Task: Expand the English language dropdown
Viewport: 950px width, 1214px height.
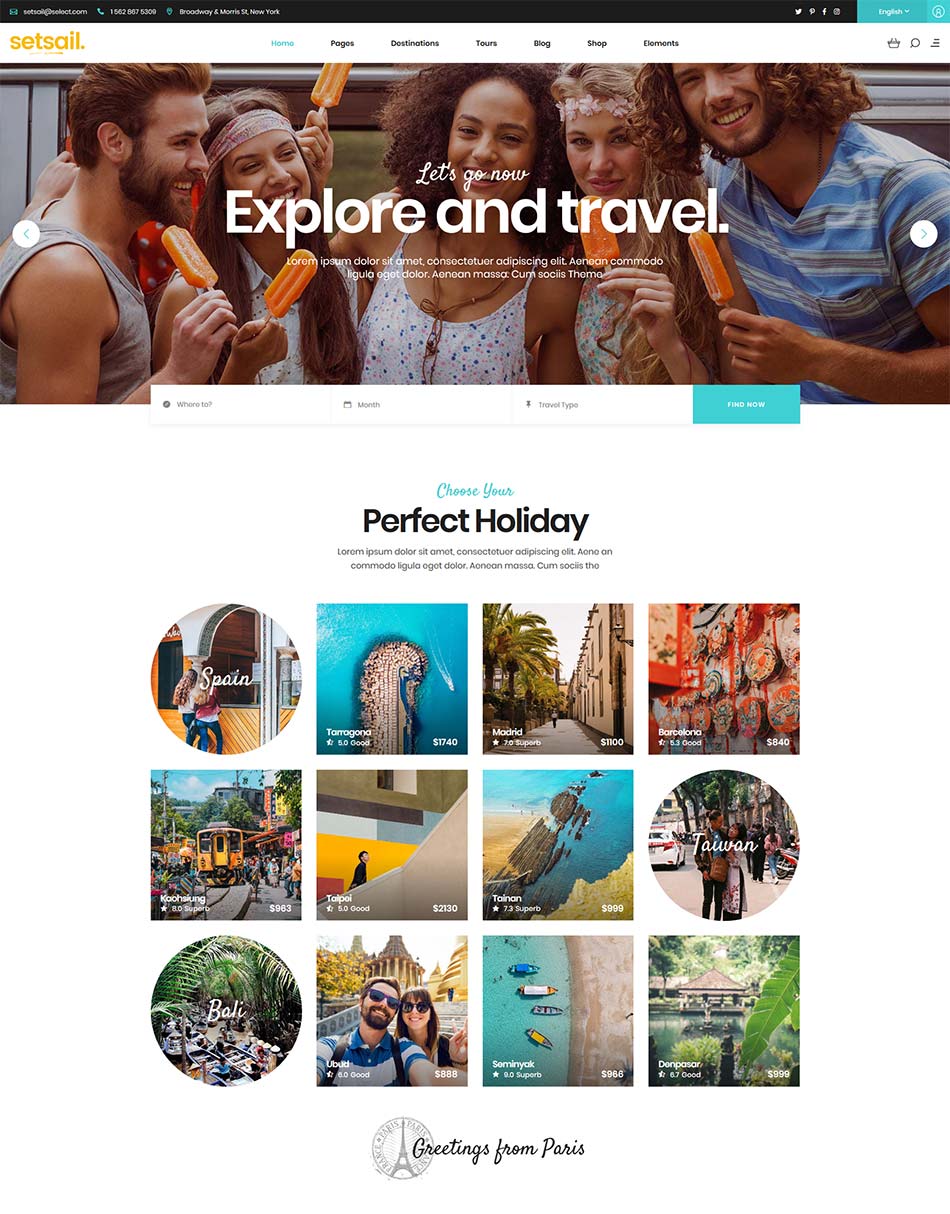Action: 892,11
